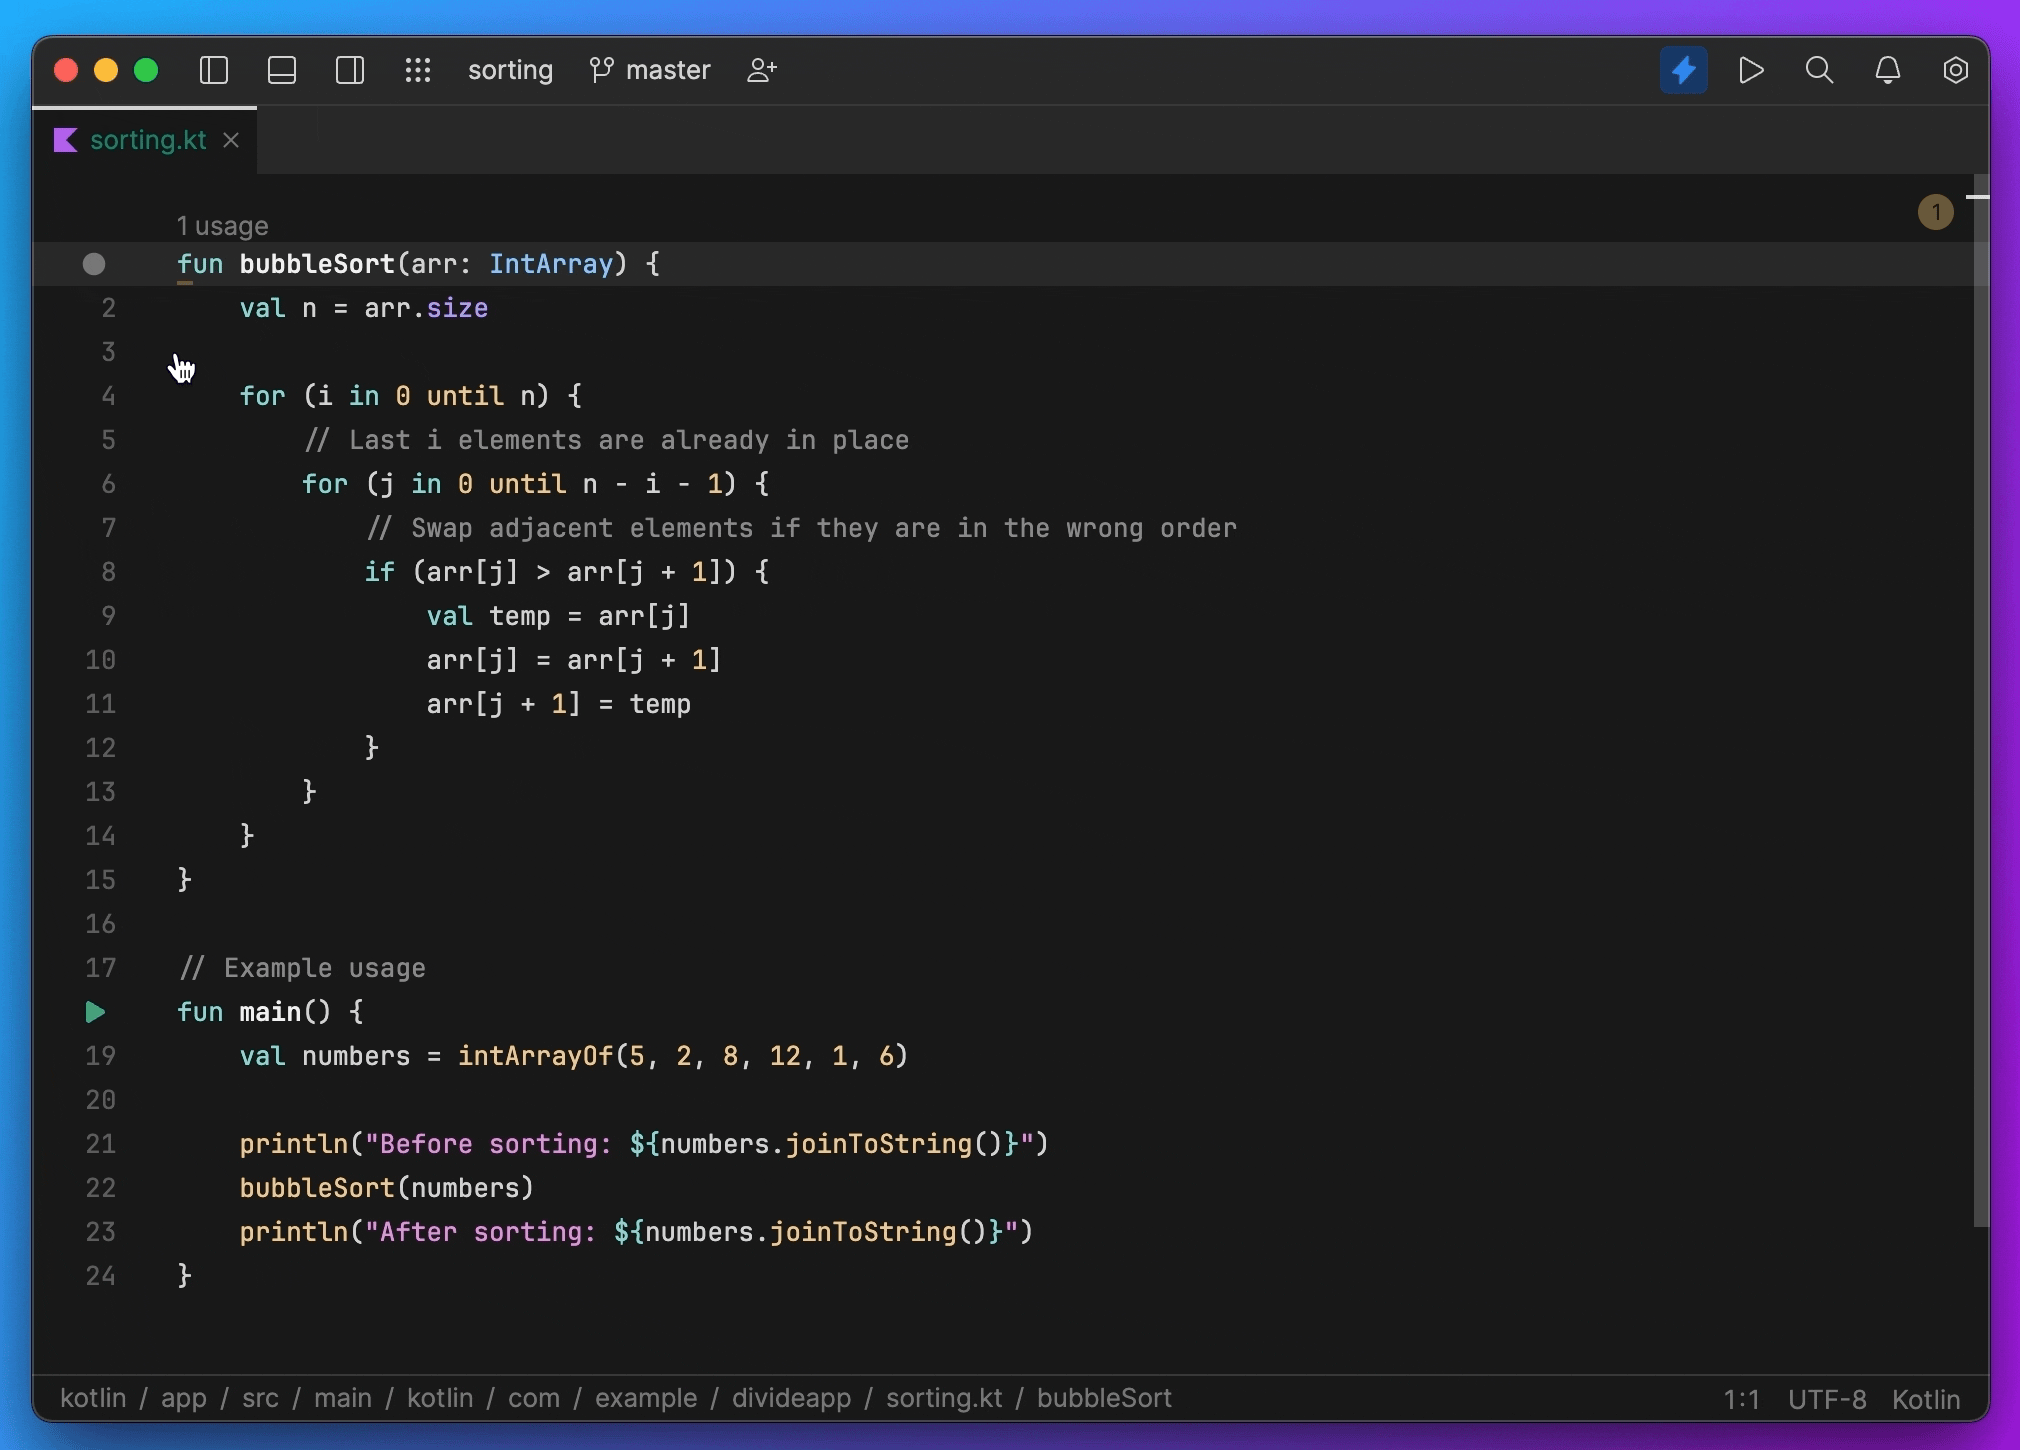
Task: Open notifications bell
Action: click(x=1887, y=70)
